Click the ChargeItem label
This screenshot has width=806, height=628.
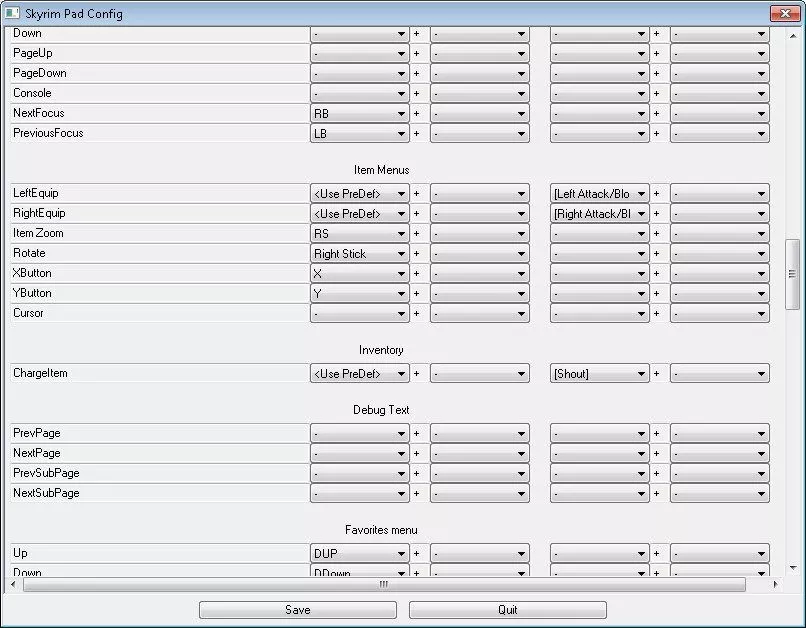coord(40,373)
